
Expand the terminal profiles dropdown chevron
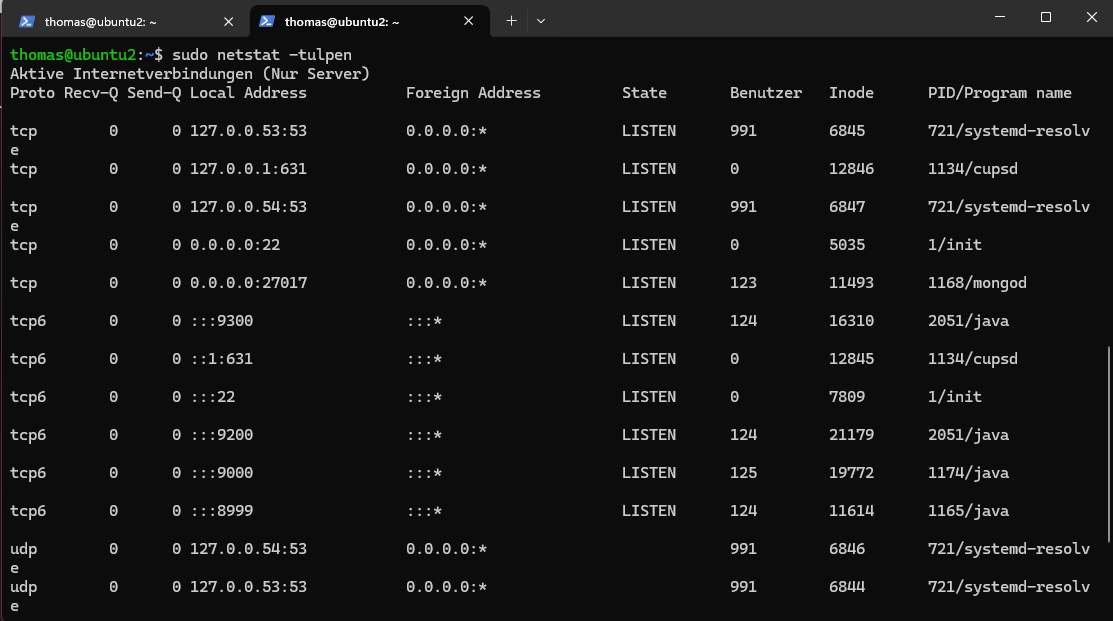[x=541, y=20]
